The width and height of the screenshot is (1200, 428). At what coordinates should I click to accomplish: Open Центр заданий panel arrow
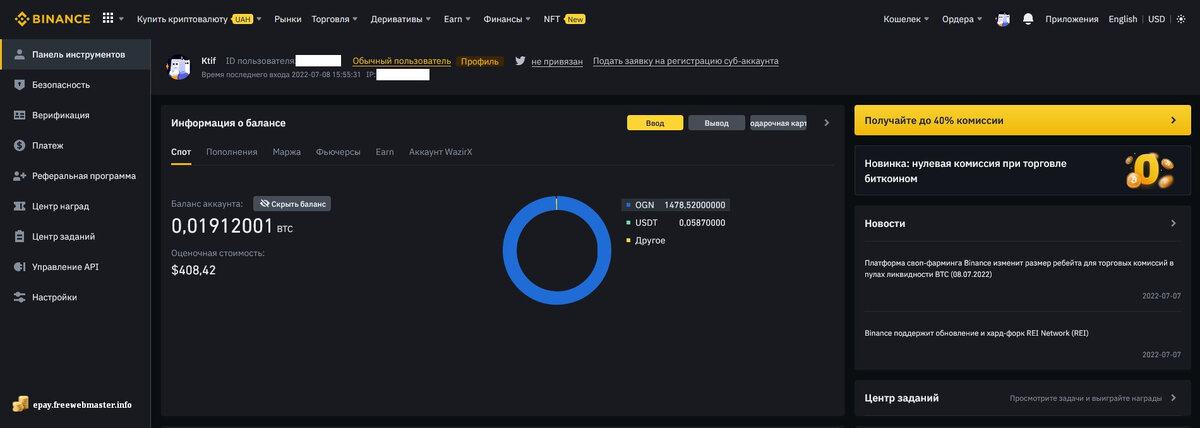coord(1173,398)
